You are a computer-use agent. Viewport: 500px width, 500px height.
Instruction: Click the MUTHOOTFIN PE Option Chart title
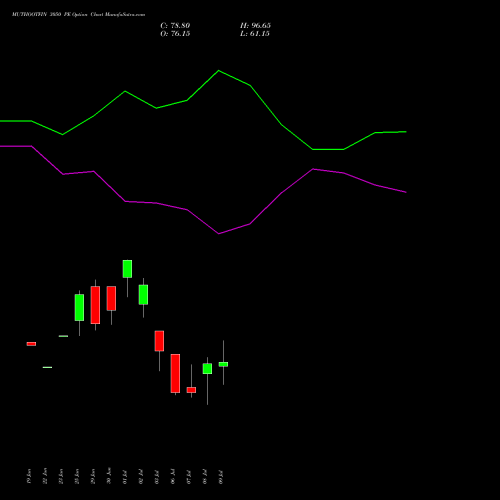click(x=78, y=15)
